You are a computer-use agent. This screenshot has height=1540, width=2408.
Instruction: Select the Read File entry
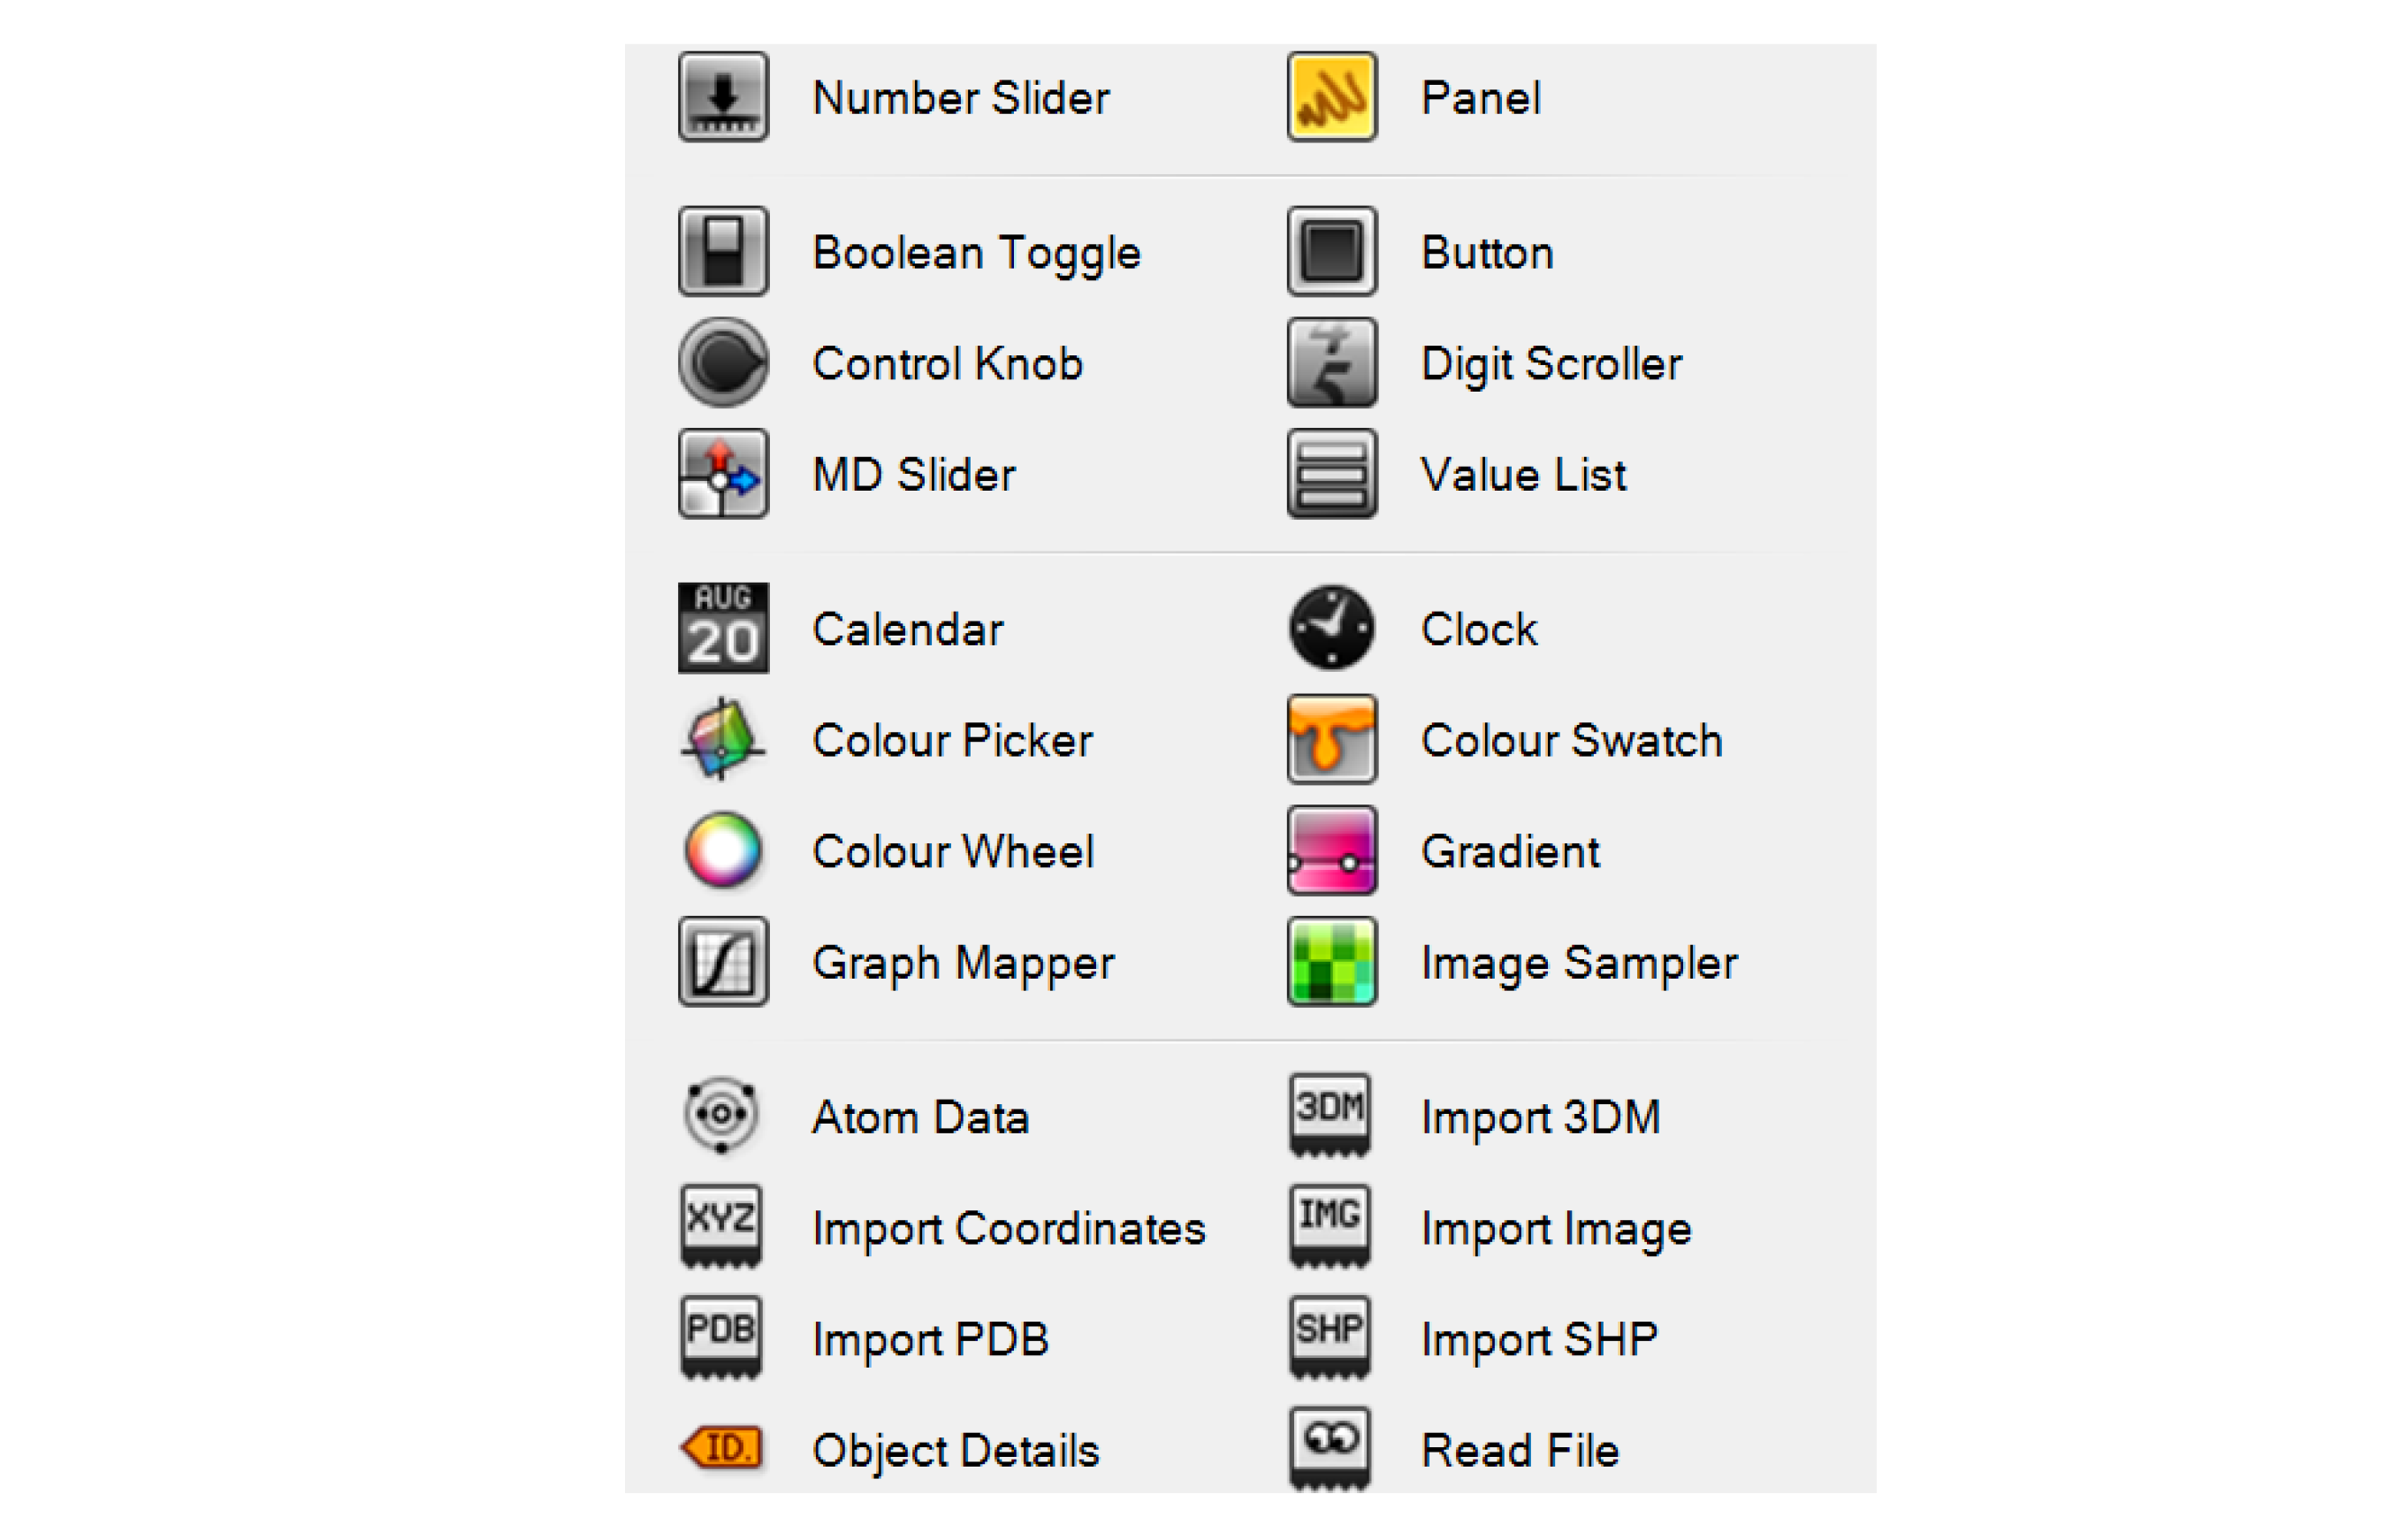(1519, 1450)
